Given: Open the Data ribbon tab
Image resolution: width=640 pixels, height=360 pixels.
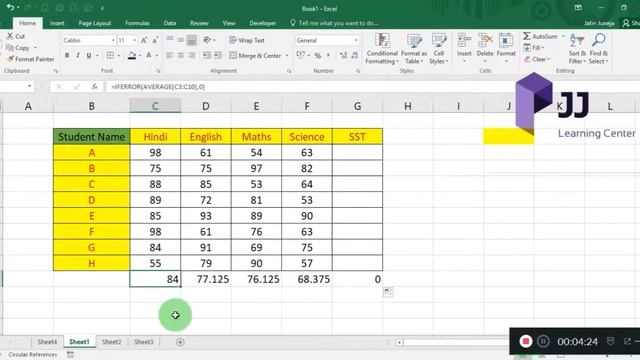Looking at the screenshot, I should point(170,23).
